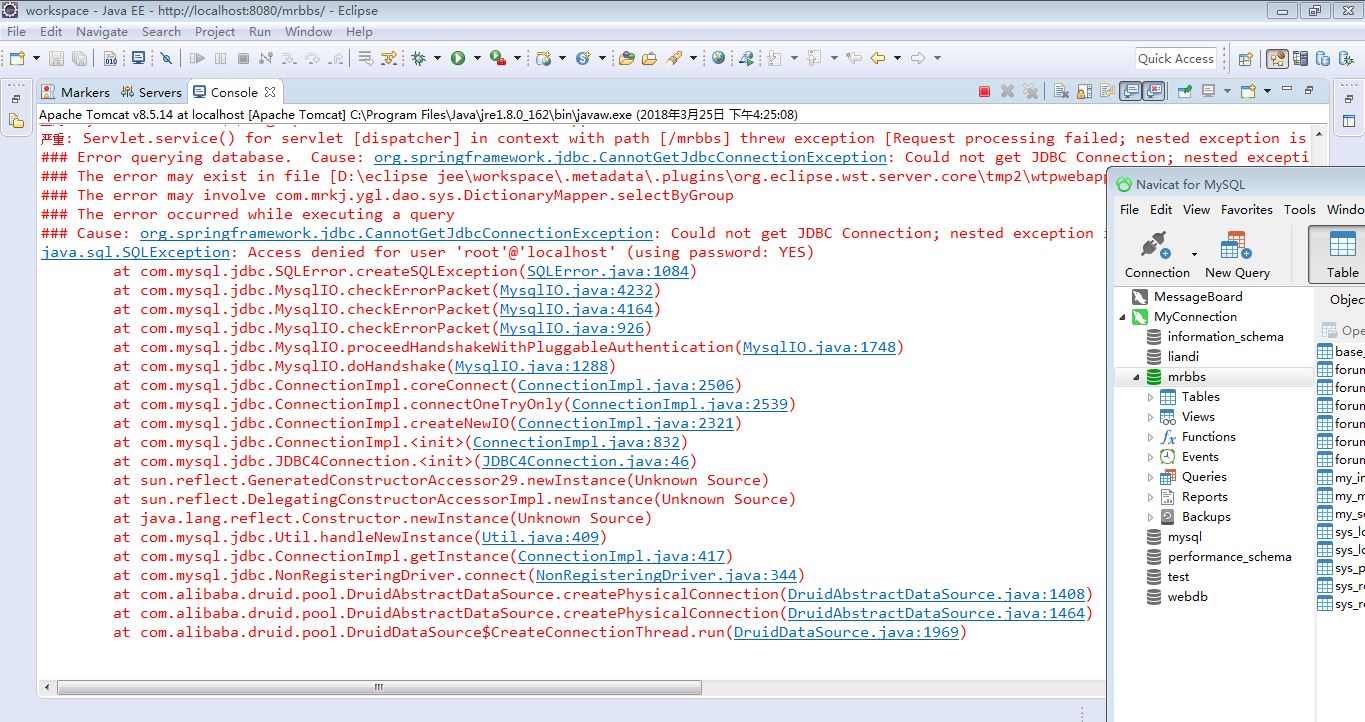
Task: Click the New wizard icon in toolbar
Action: click(17, 58)
